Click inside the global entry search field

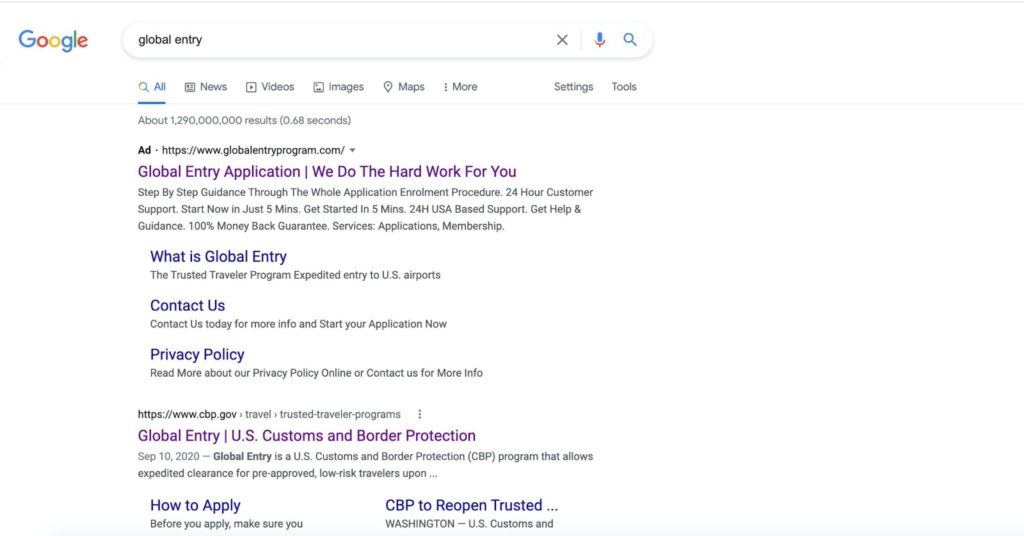pyautogui.click(x=340, y=40)
